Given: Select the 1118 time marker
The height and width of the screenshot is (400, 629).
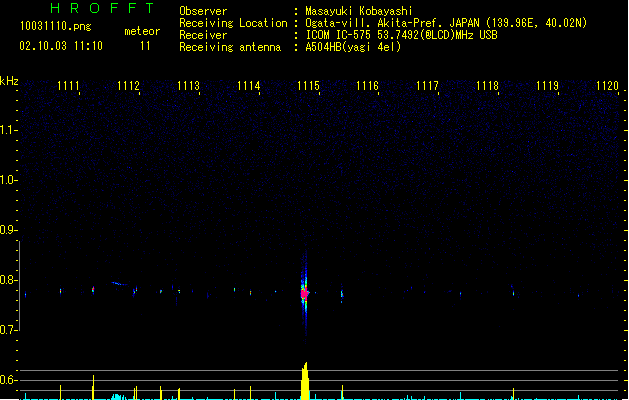Looking at the screenshot, I should [x=487, y=86].
